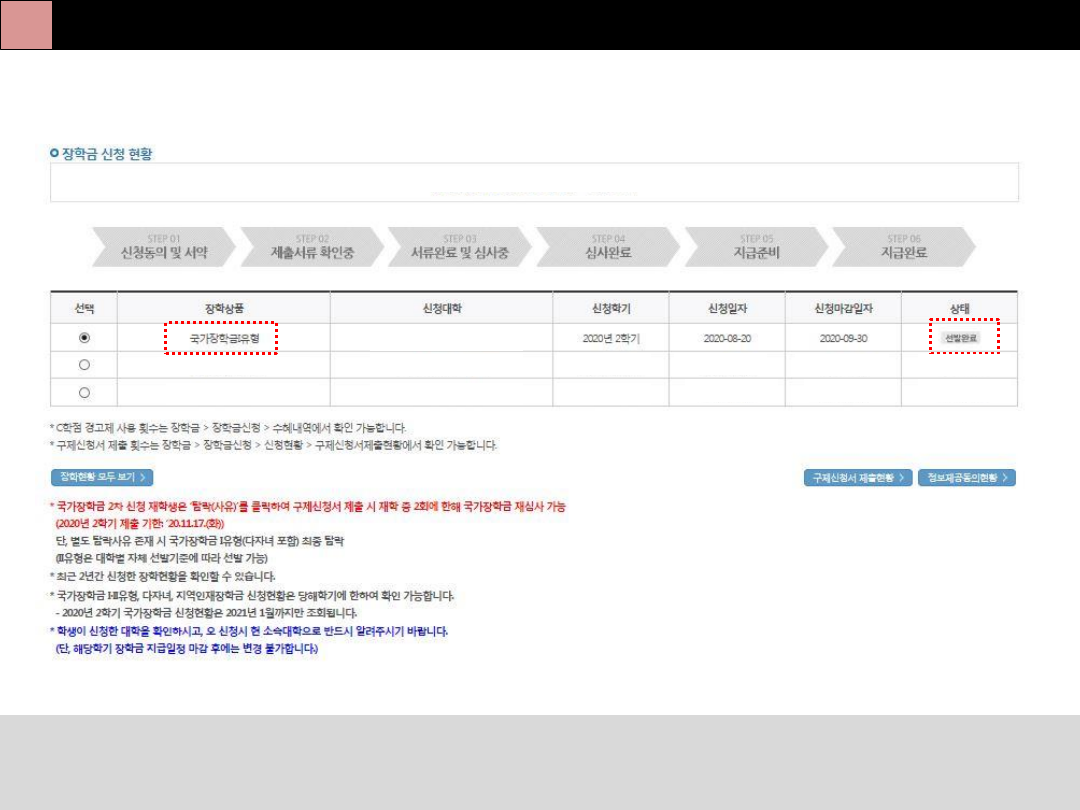This screenshot has width=1080, height=810.
Task: Click the 국가장학금 I유형 scholarship name cell
Action: coord(224,339)
